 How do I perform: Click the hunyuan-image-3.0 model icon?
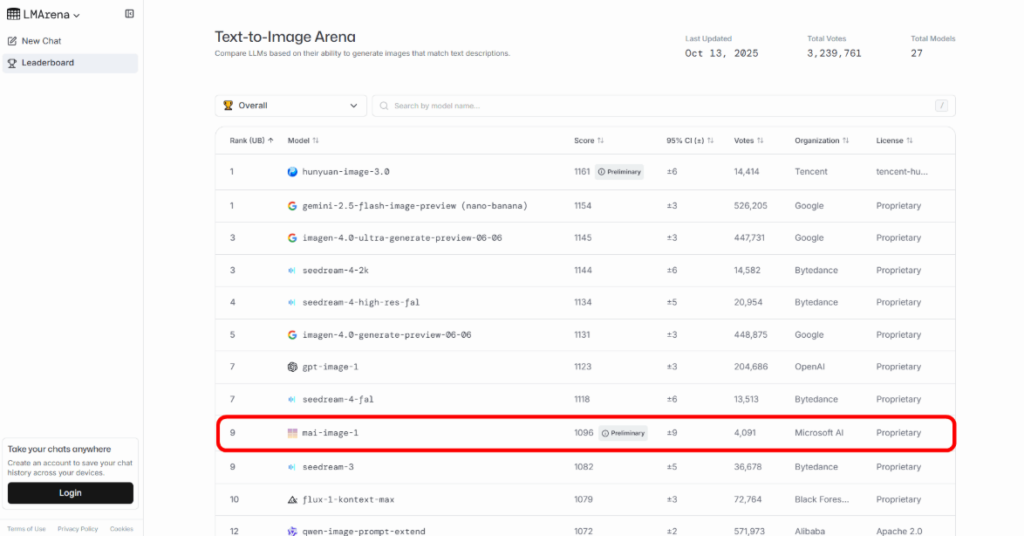coord(292,172)
